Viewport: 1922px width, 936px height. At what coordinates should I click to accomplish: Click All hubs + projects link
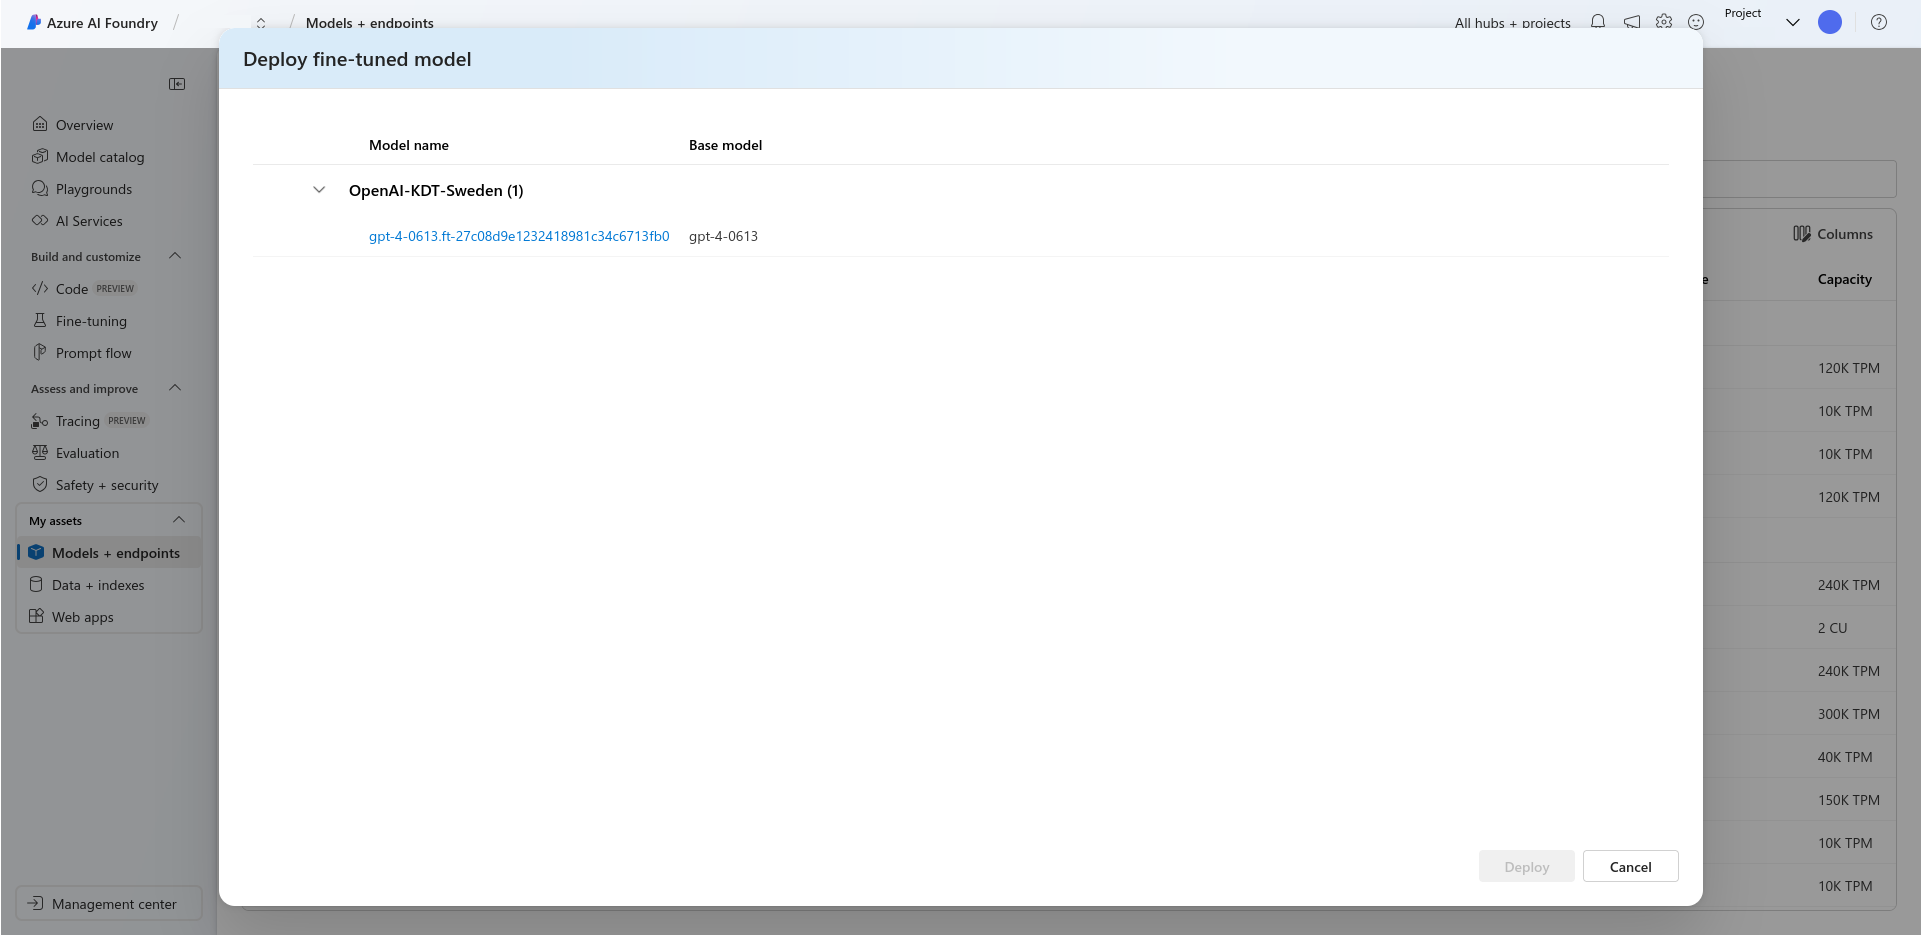tap(1512, 23)
